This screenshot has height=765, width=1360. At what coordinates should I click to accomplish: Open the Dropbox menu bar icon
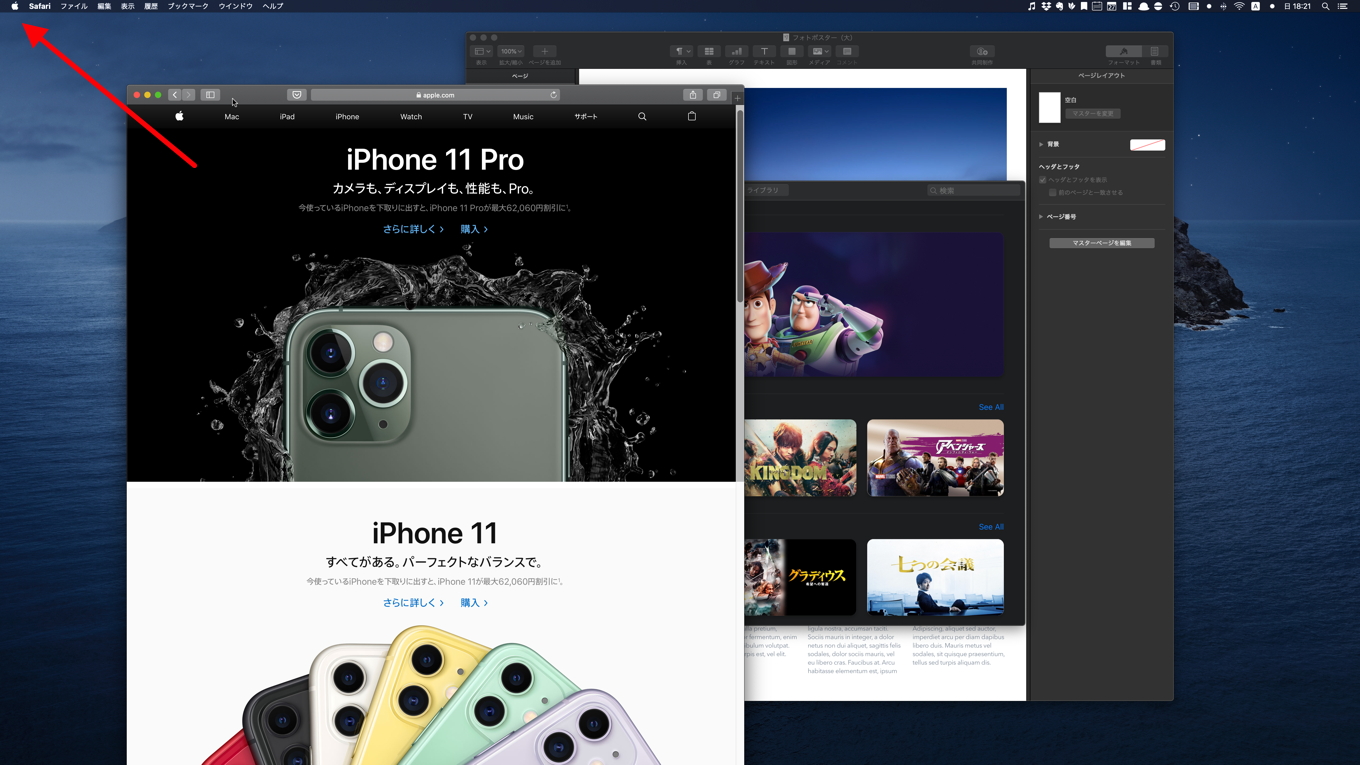coord(1046,6)
